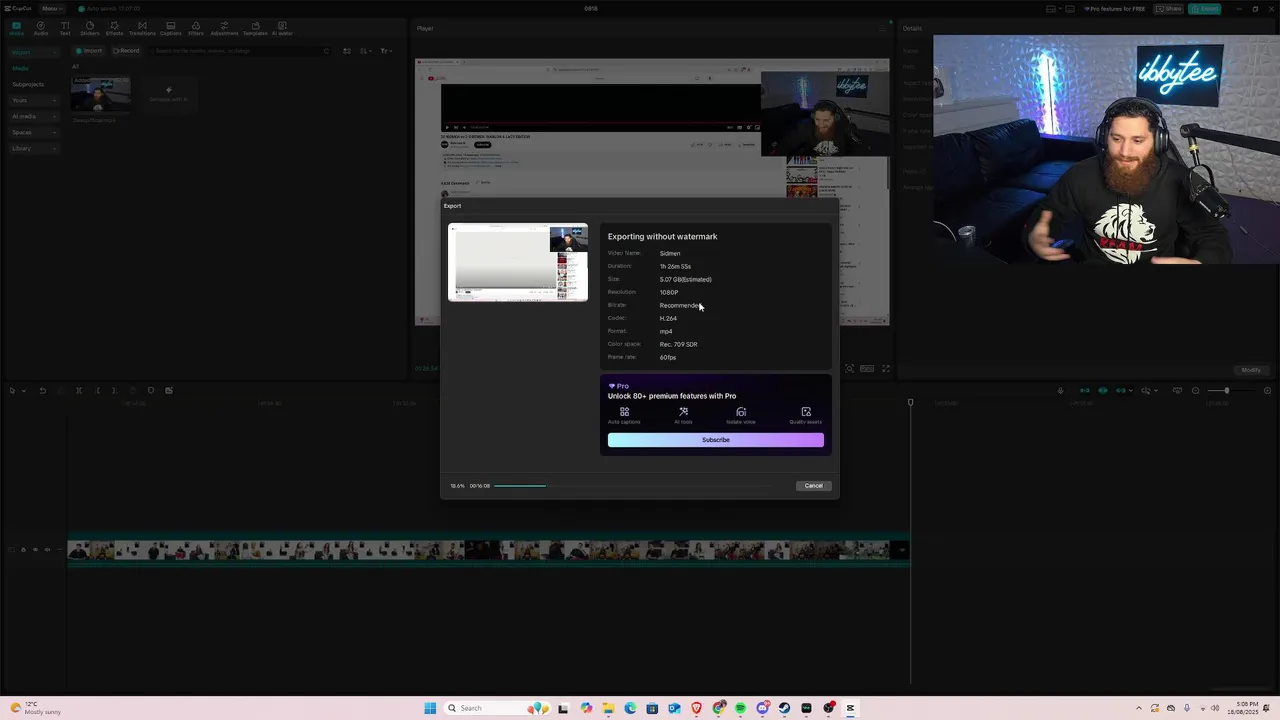Open the AI avatar tab in CapCut toolbar
Image resolution: width=1280 pixels, height=720 pixels.
(282, 28)
